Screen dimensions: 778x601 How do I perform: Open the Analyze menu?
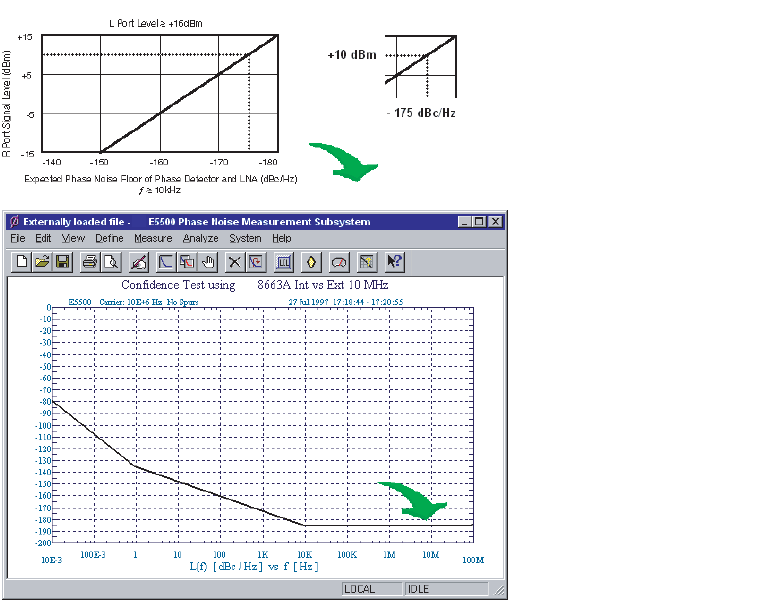coord(200,238)
